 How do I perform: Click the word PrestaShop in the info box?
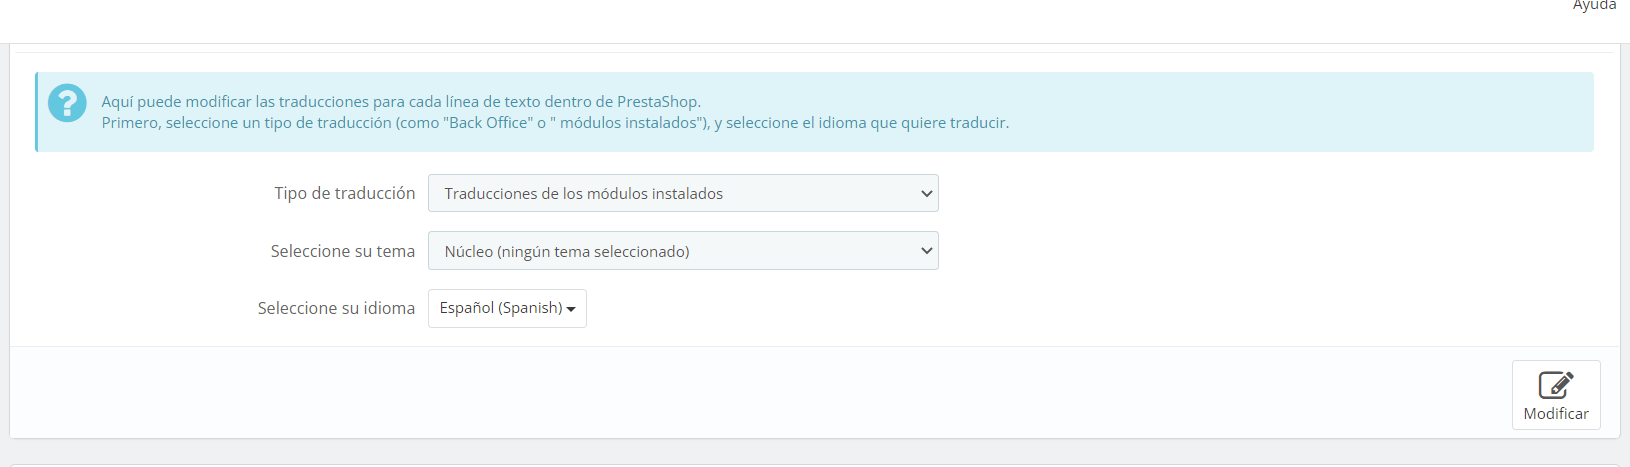click(x=657, y=101)
